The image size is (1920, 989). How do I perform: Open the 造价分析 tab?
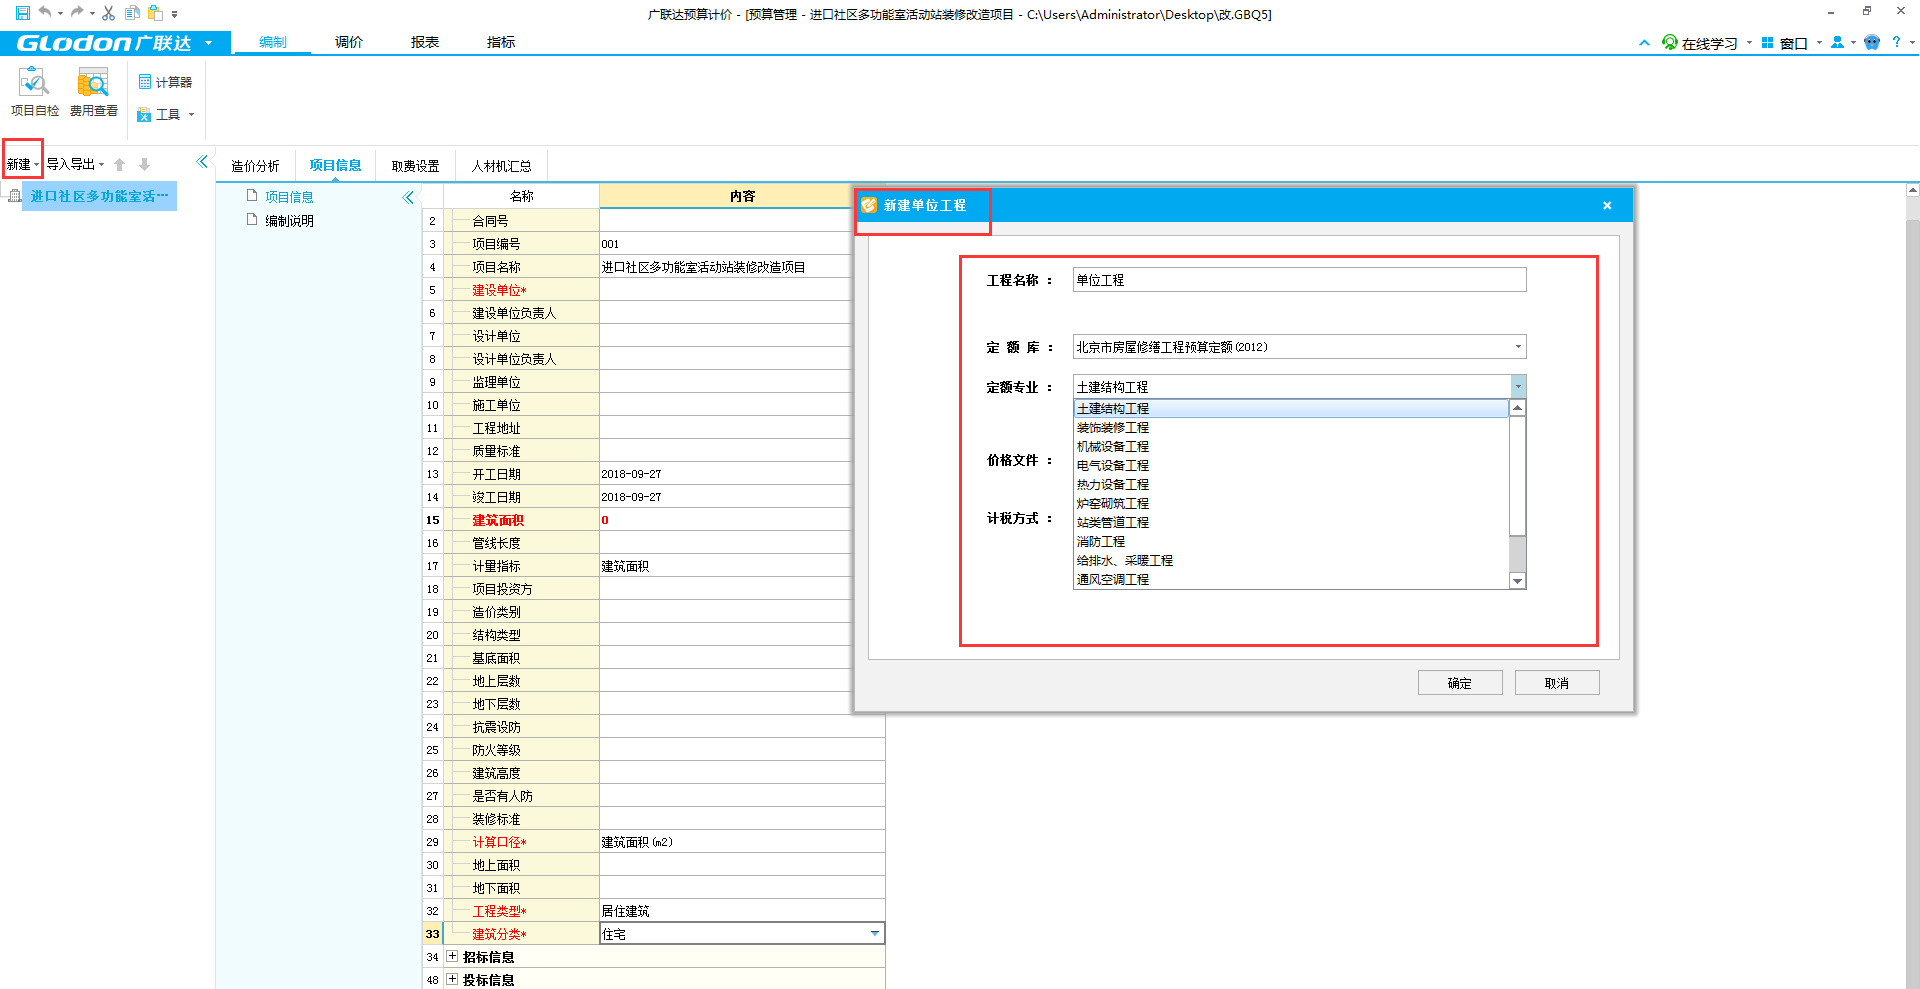click(255, 166)
